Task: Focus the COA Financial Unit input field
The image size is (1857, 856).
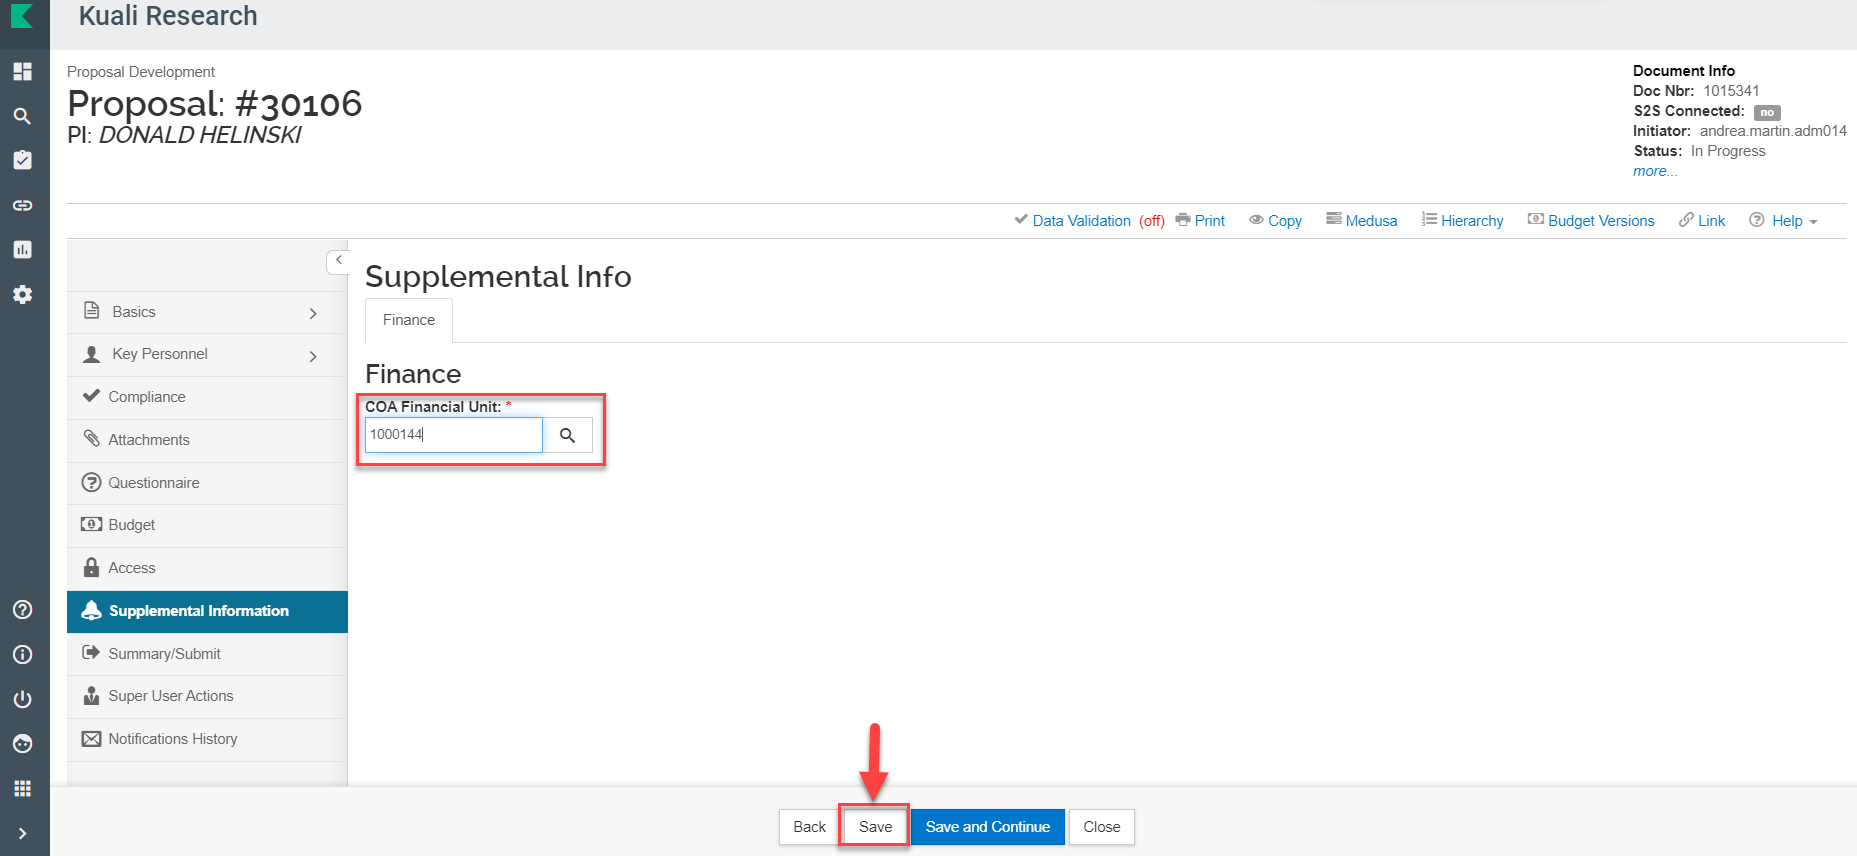Action: coord(453,435)
